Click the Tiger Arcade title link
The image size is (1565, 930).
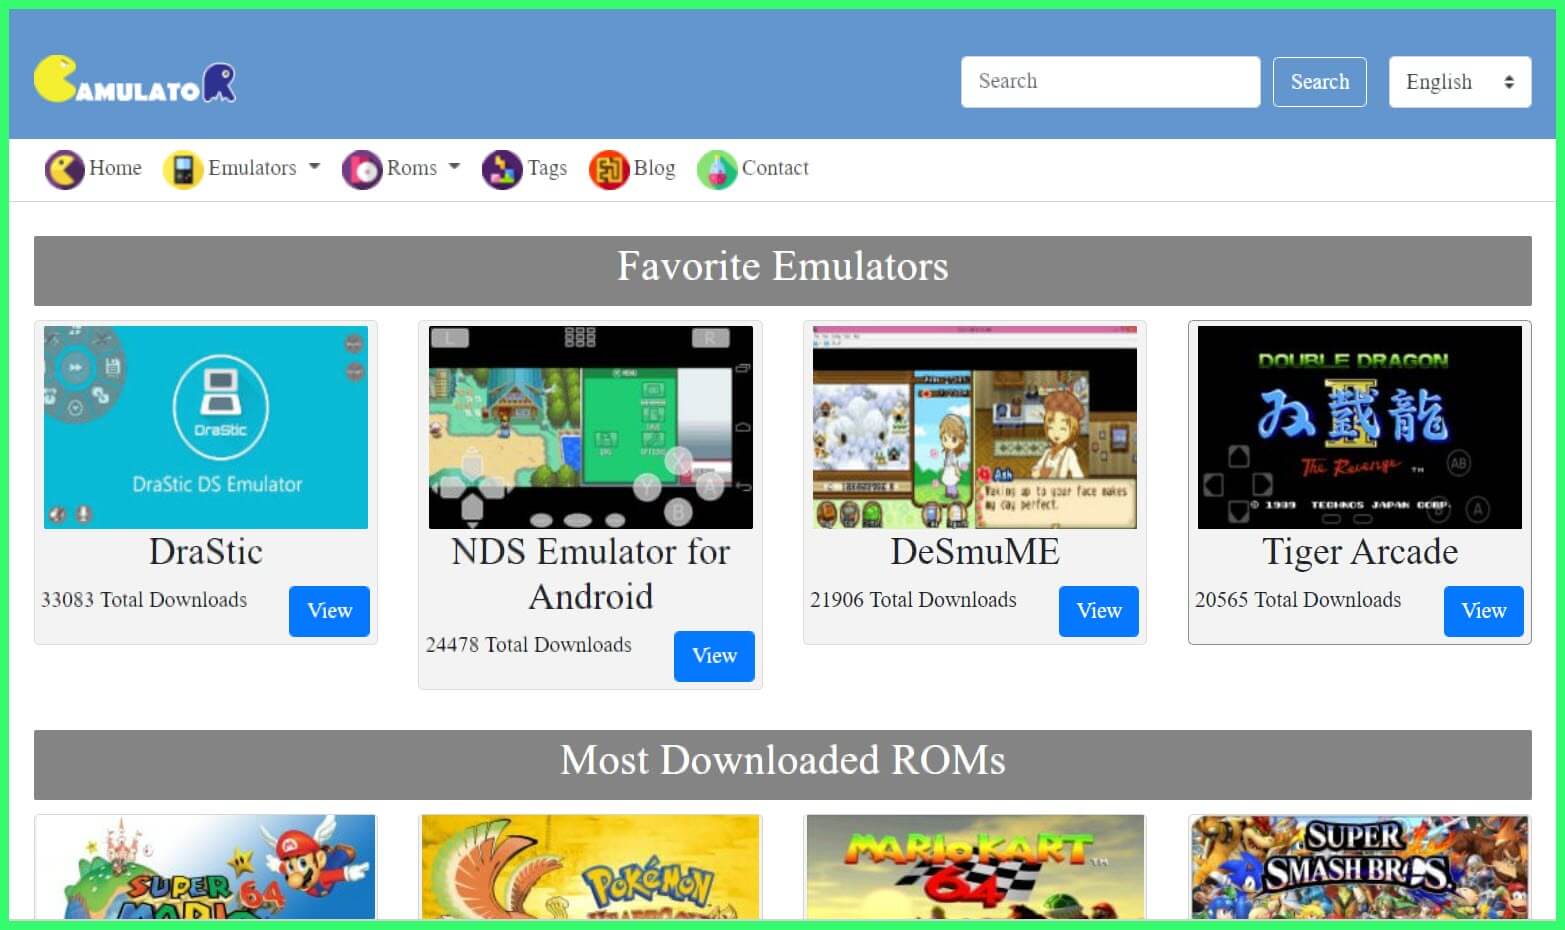coord(1359,552)
